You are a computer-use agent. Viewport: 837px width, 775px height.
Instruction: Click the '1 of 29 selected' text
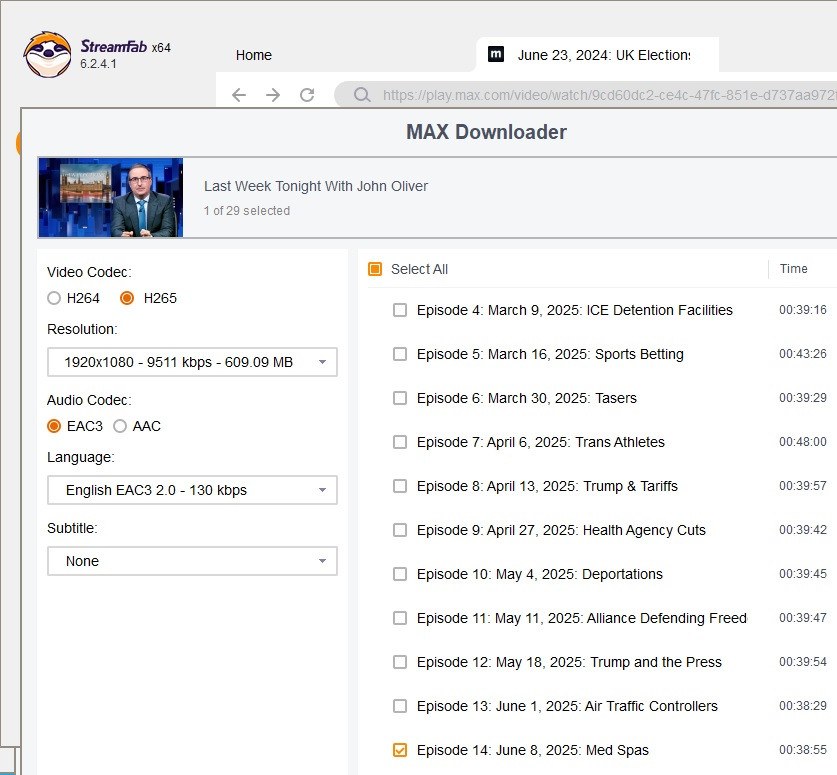(247, 211)
